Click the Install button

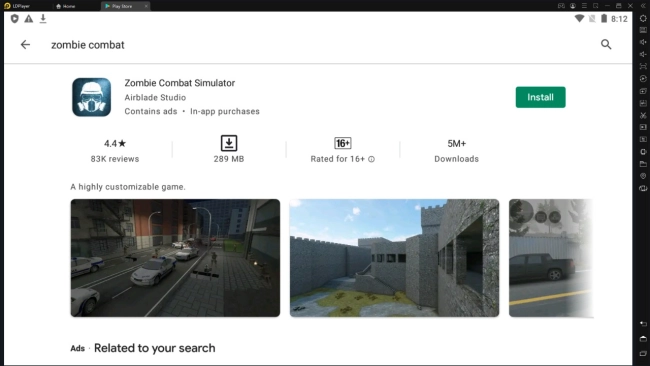click(x=540, y=97)
